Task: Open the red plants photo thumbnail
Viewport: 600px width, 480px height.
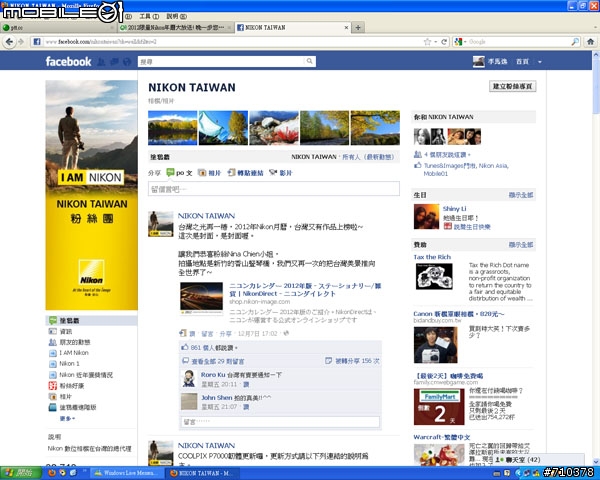Action: (x=274, y=128)
